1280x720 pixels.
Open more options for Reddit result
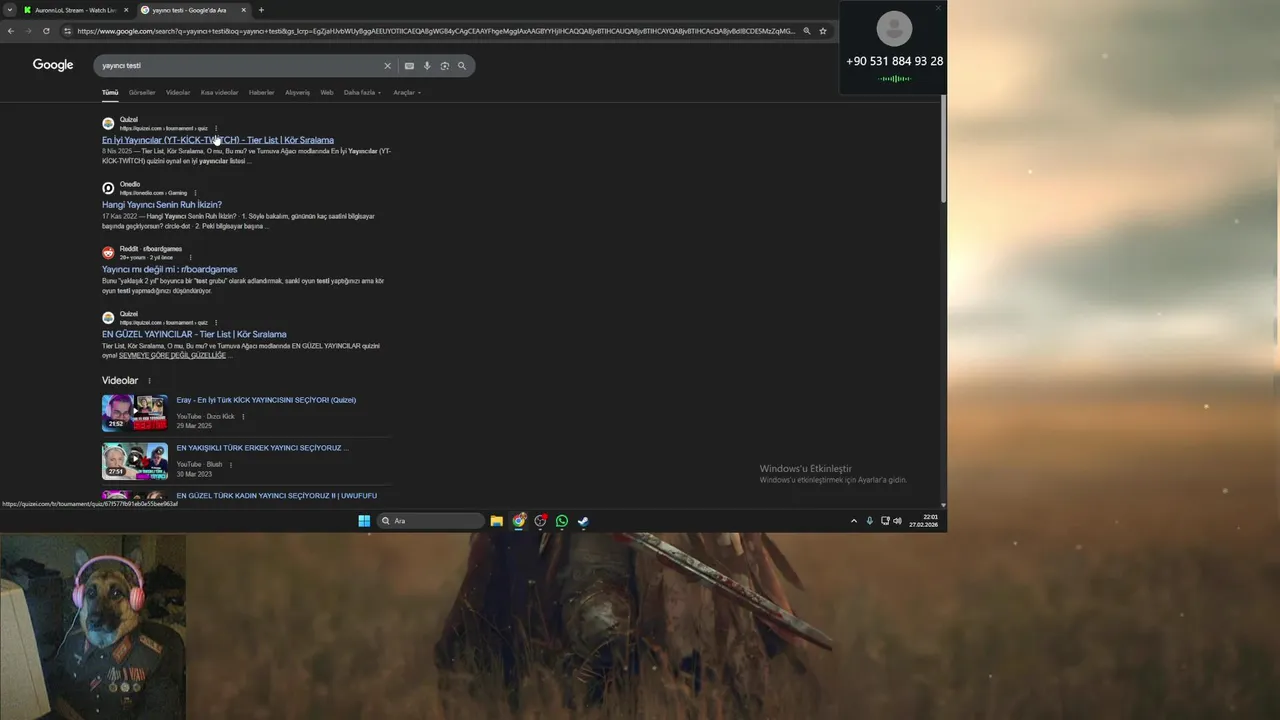[190, 257]
